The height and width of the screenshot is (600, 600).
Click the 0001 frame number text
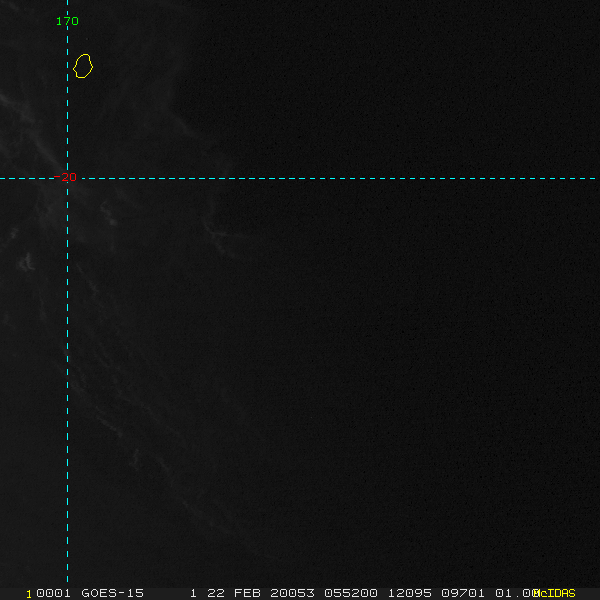(53, 593)
